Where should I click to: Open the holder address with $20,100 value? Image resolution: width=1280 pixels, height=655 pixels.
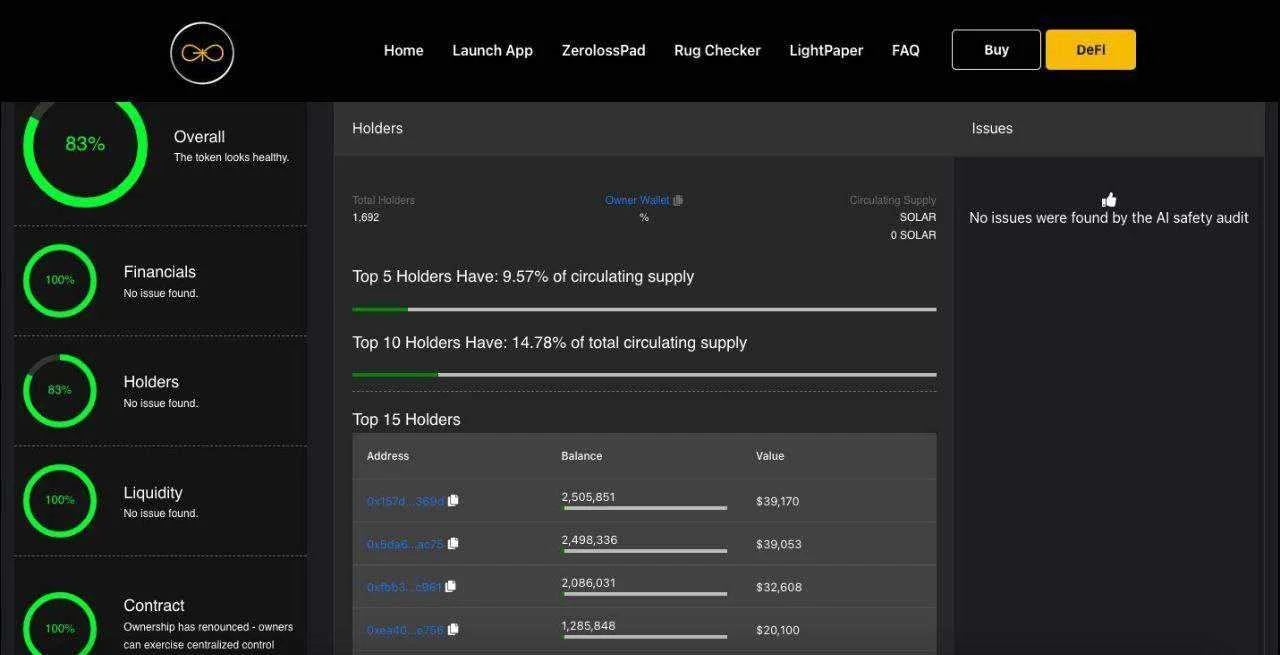(x=405, y=630)
